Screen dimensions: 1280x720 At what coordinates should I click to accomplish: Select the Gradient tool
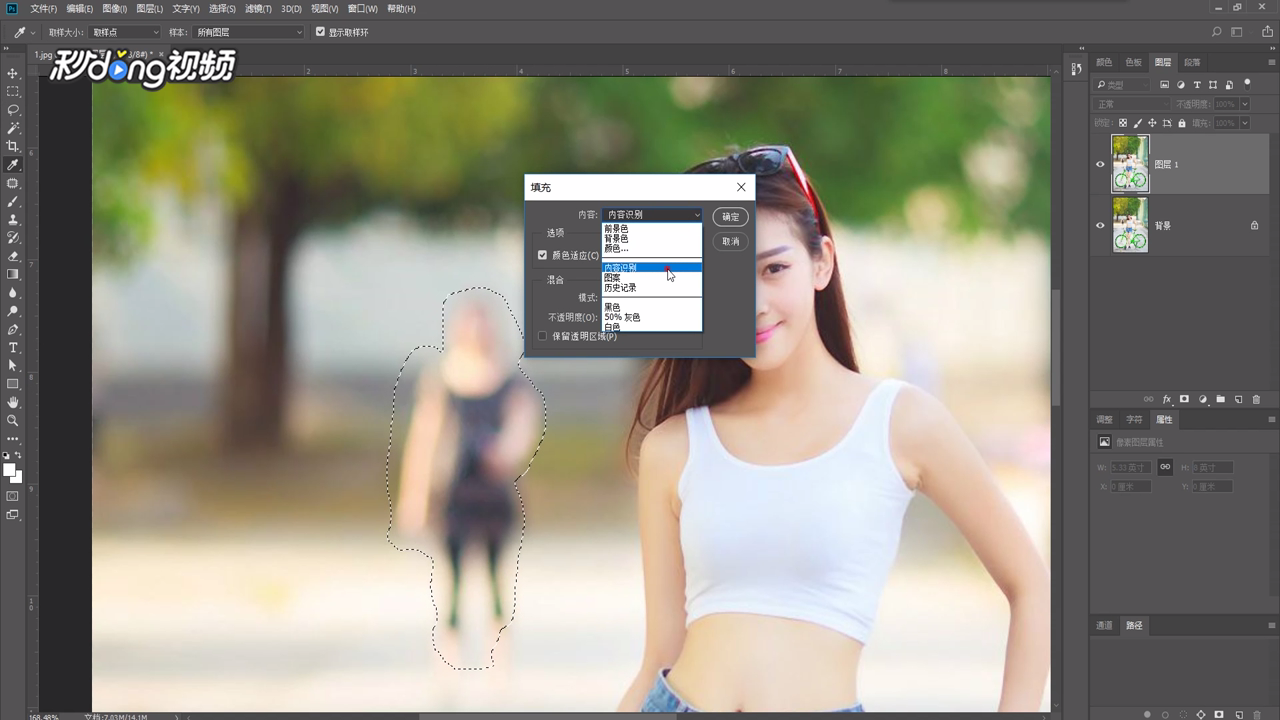[x=13, y=274]
